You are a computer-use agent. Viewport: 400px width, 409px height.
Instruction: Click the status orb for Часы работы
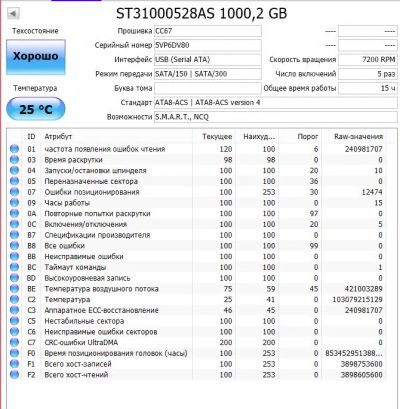pyautogui.click(x=14, y=203)
